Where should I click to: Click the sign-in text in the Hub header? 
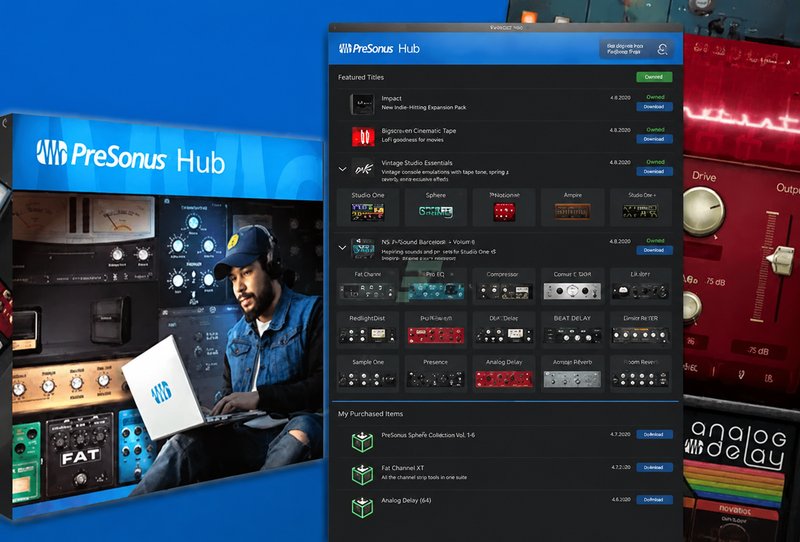pos(624,49)
